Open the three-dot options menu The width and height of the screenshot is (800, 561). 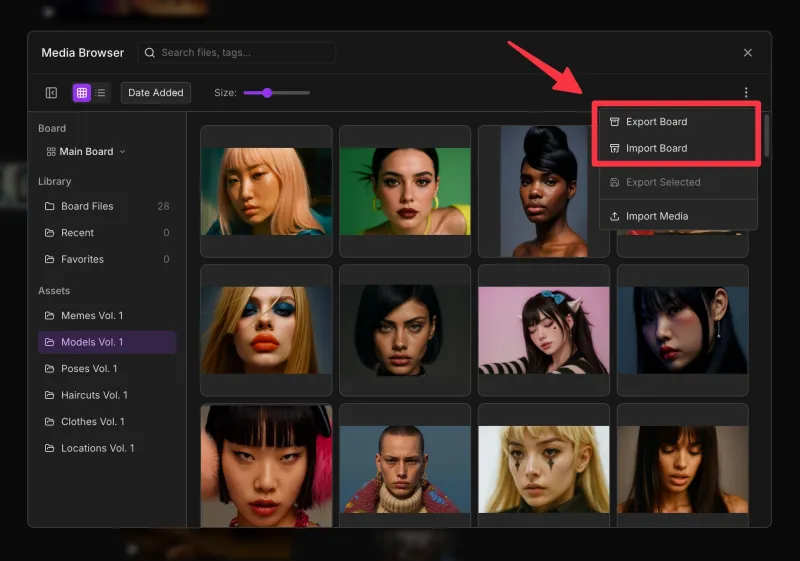[746, 93]
